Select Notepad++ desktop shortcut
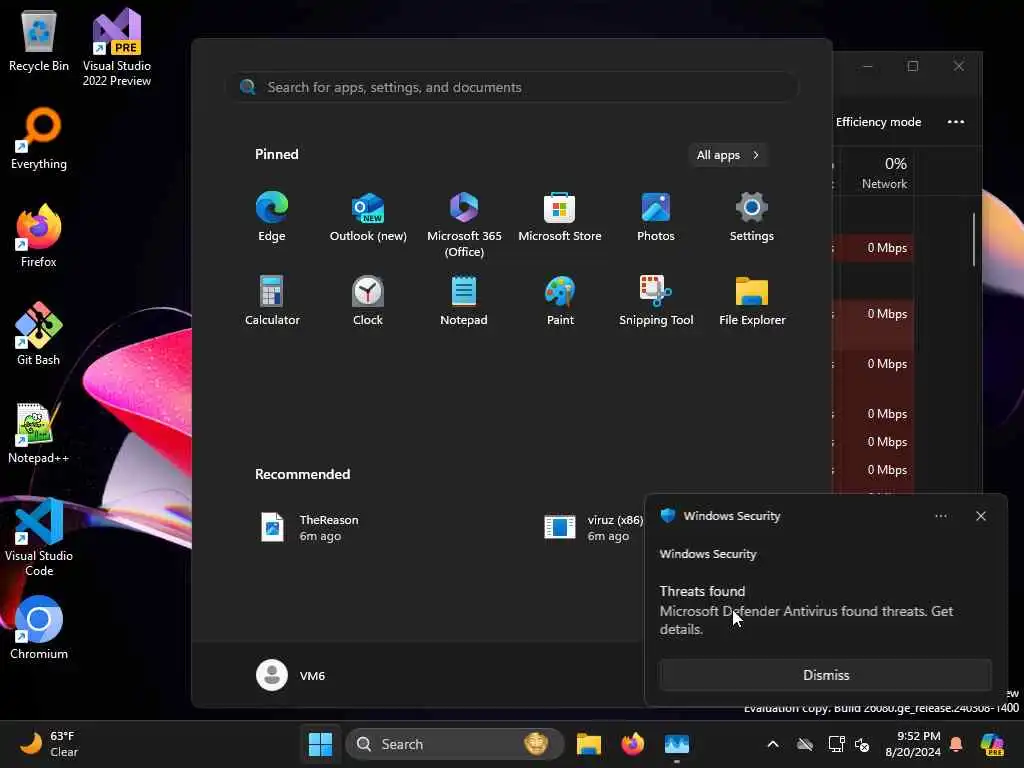 coord(39,433)
